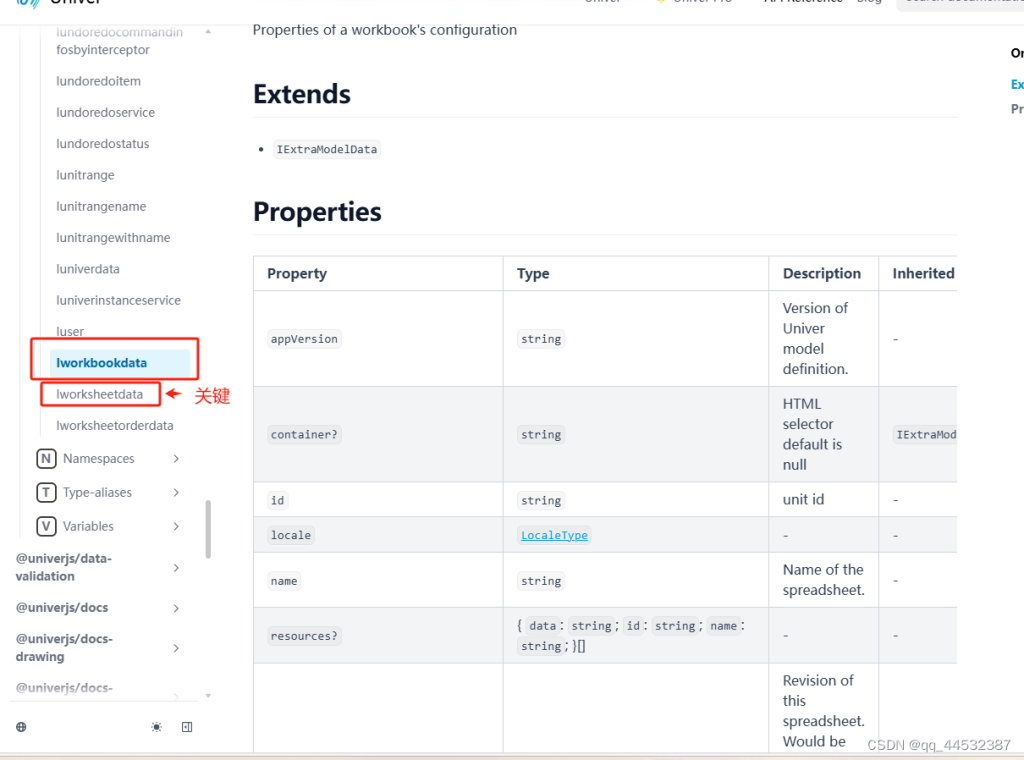Screen dimensions: 1024x760
Task: Open the Iworksheetorderdata sidebar entry
Action: point(115,425)
